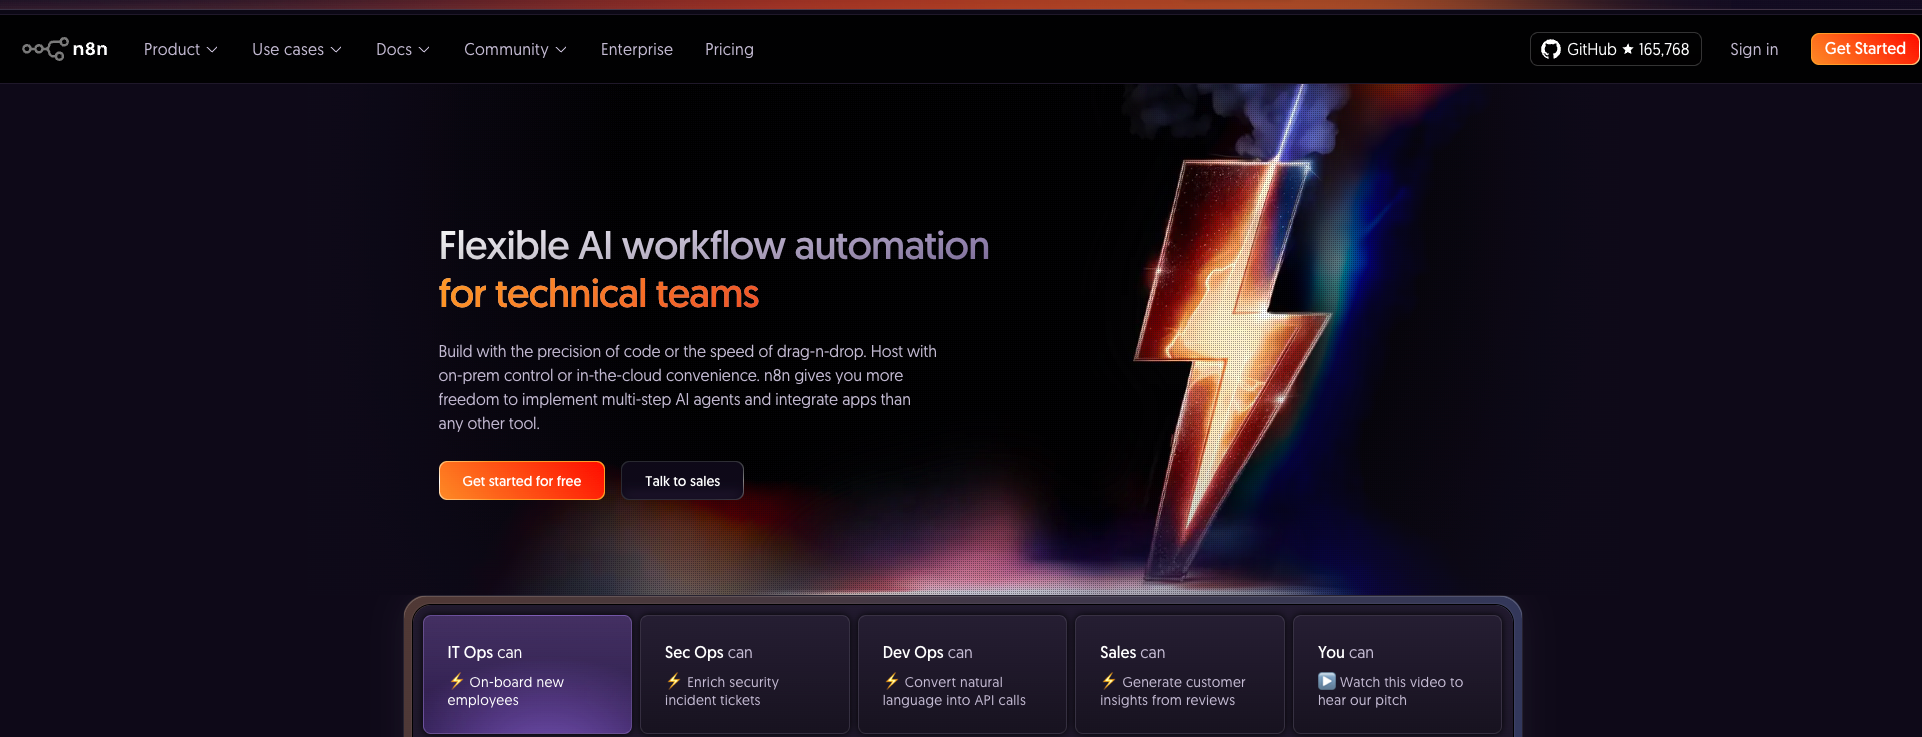
Task: Select the Sales can tab
Action: [x=1180, y=674]
